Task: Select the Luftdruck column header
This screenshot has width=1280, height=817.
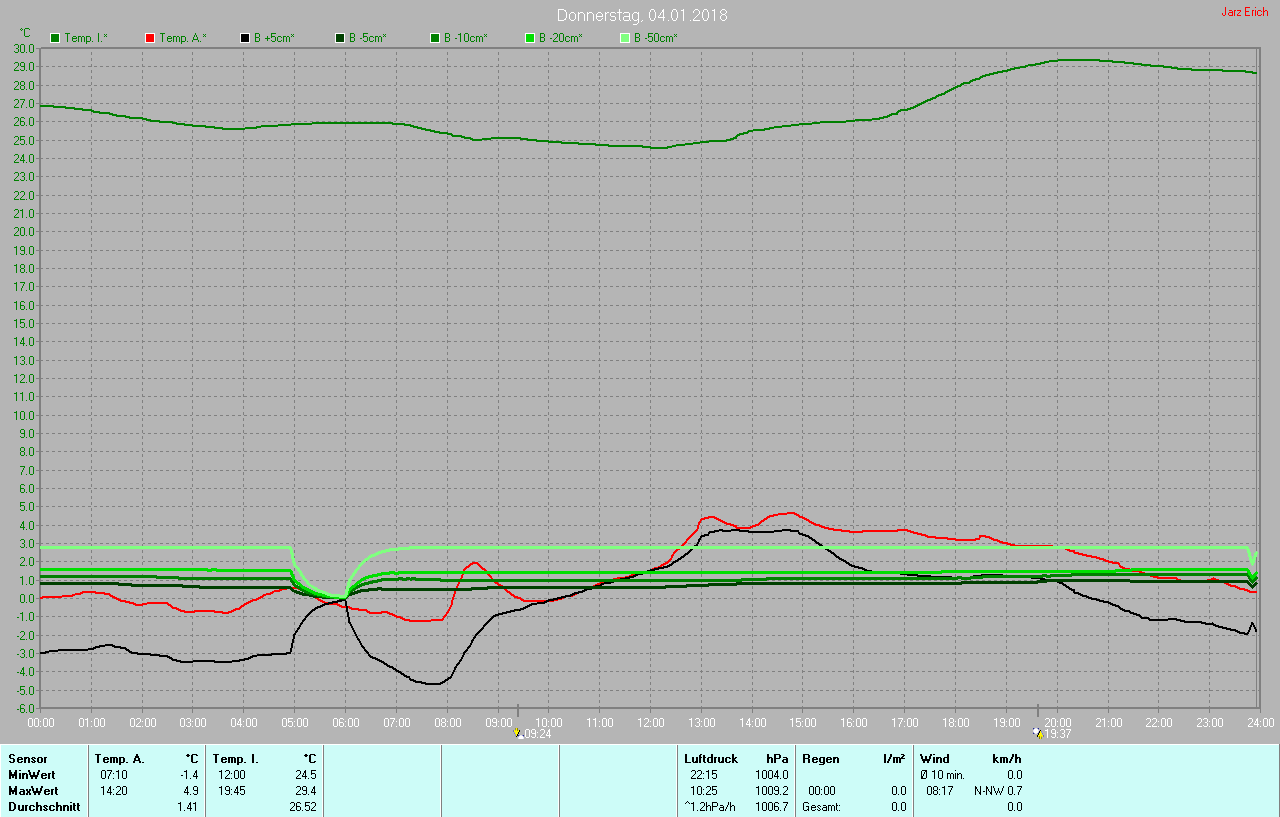Action: [710, 759]
